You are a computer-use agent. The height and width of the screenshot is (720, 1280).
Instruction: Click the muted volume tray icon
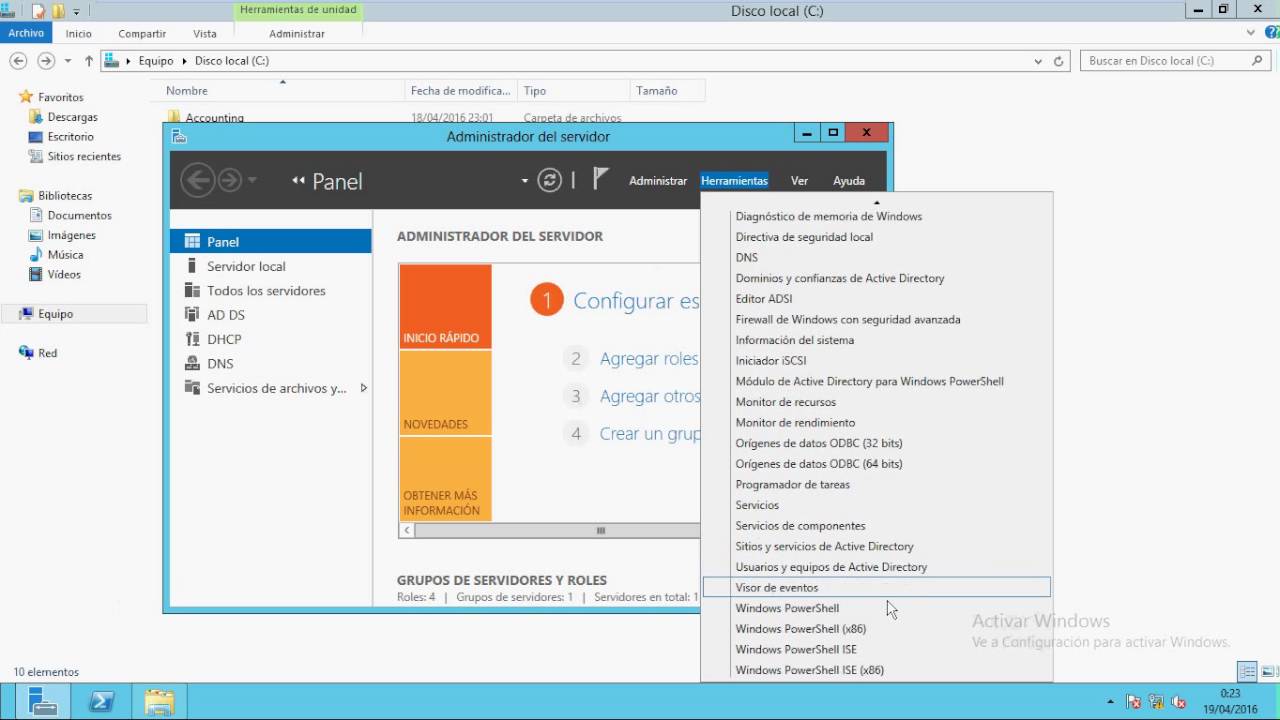tap(1179, 702)
